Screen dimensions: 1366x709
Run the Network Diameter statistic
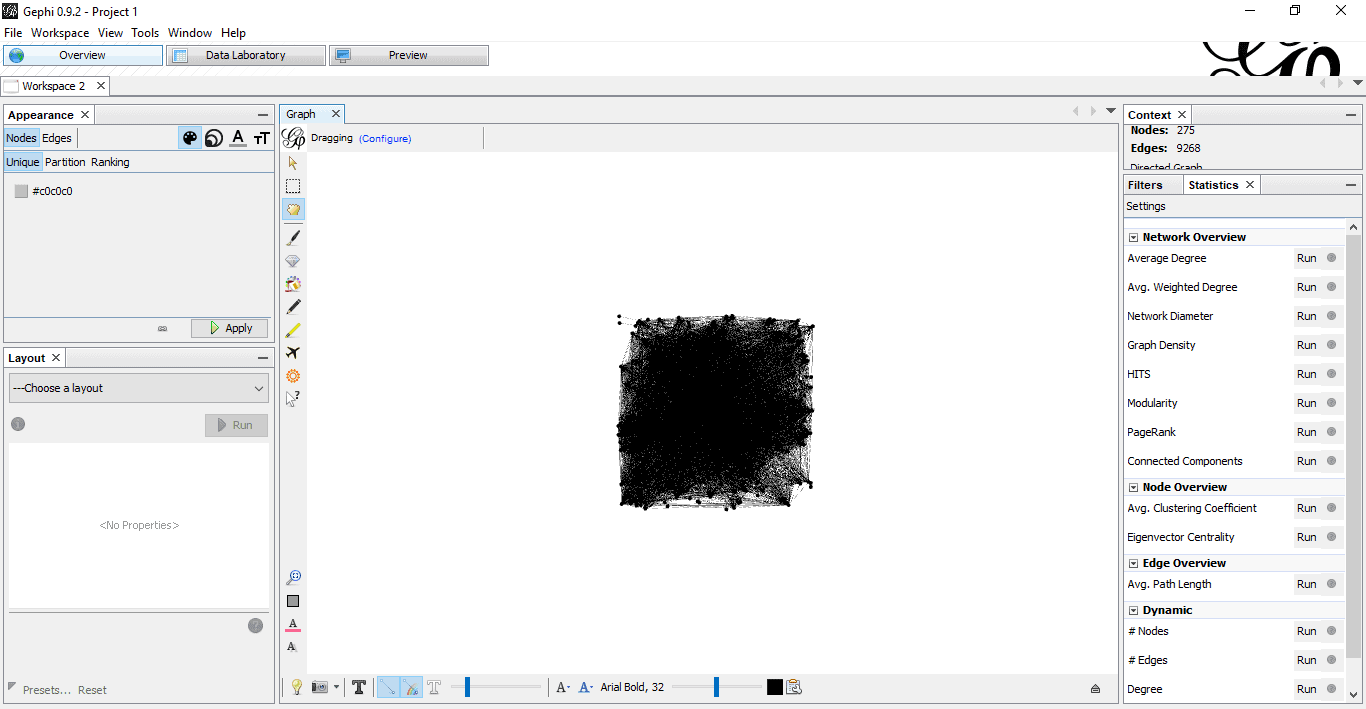(x=1307, y=316)
